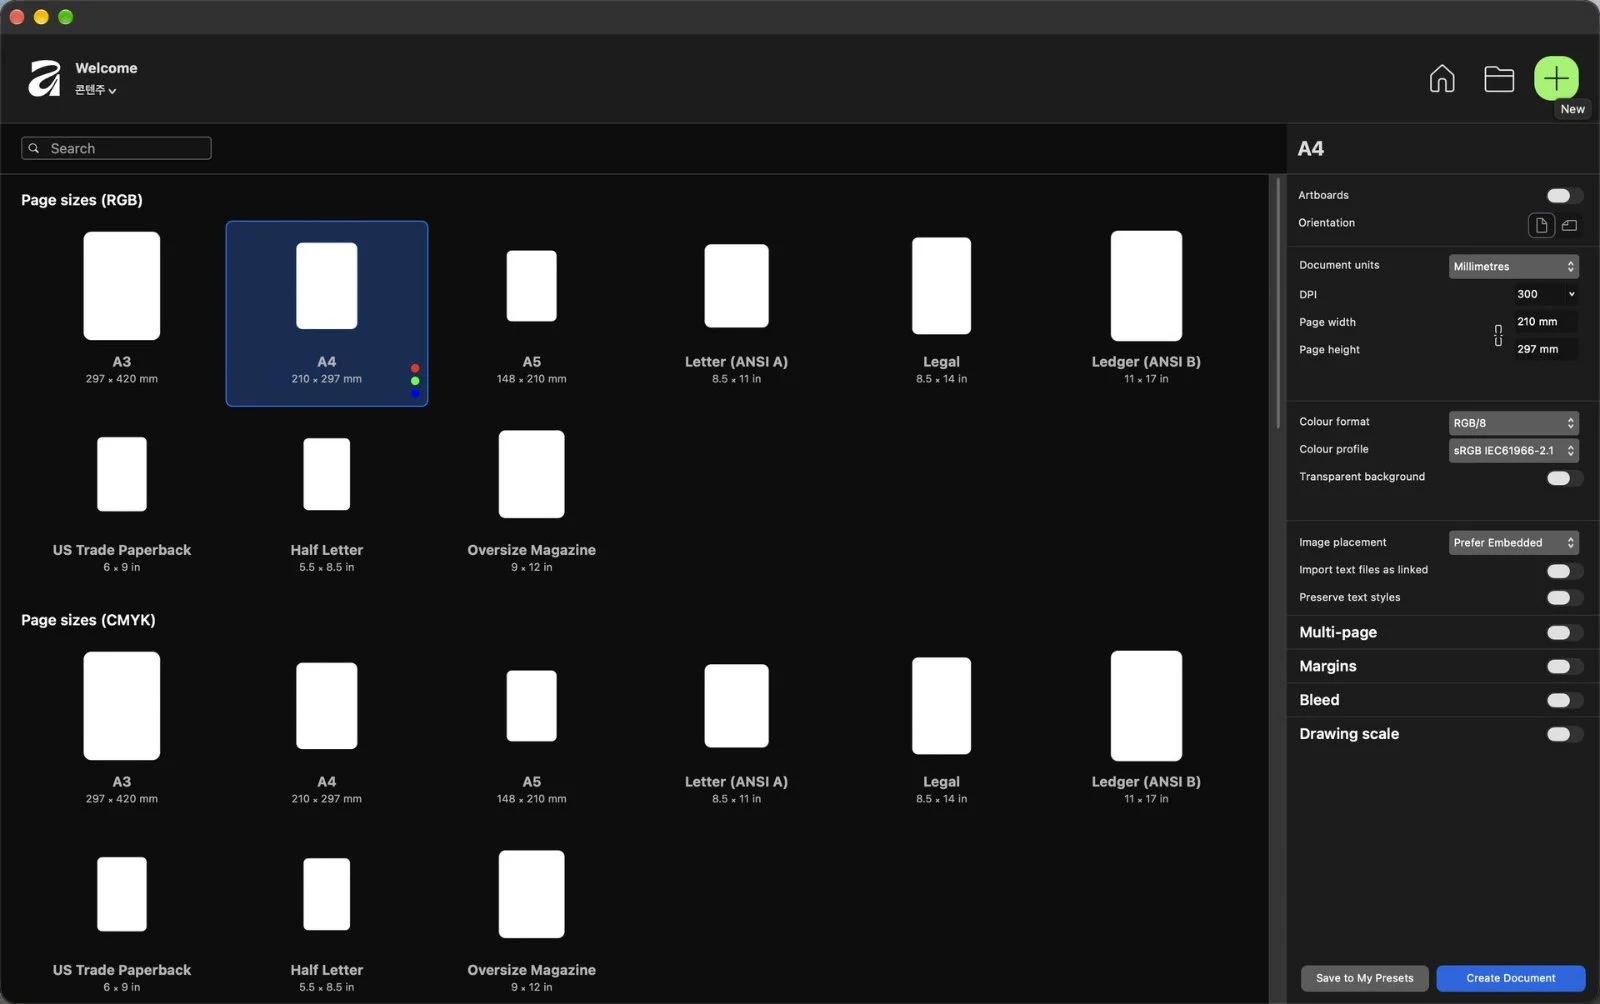1600x1004 pixels.
Task: Open the Colour profile dropdown
Action: click(1513, 450)
